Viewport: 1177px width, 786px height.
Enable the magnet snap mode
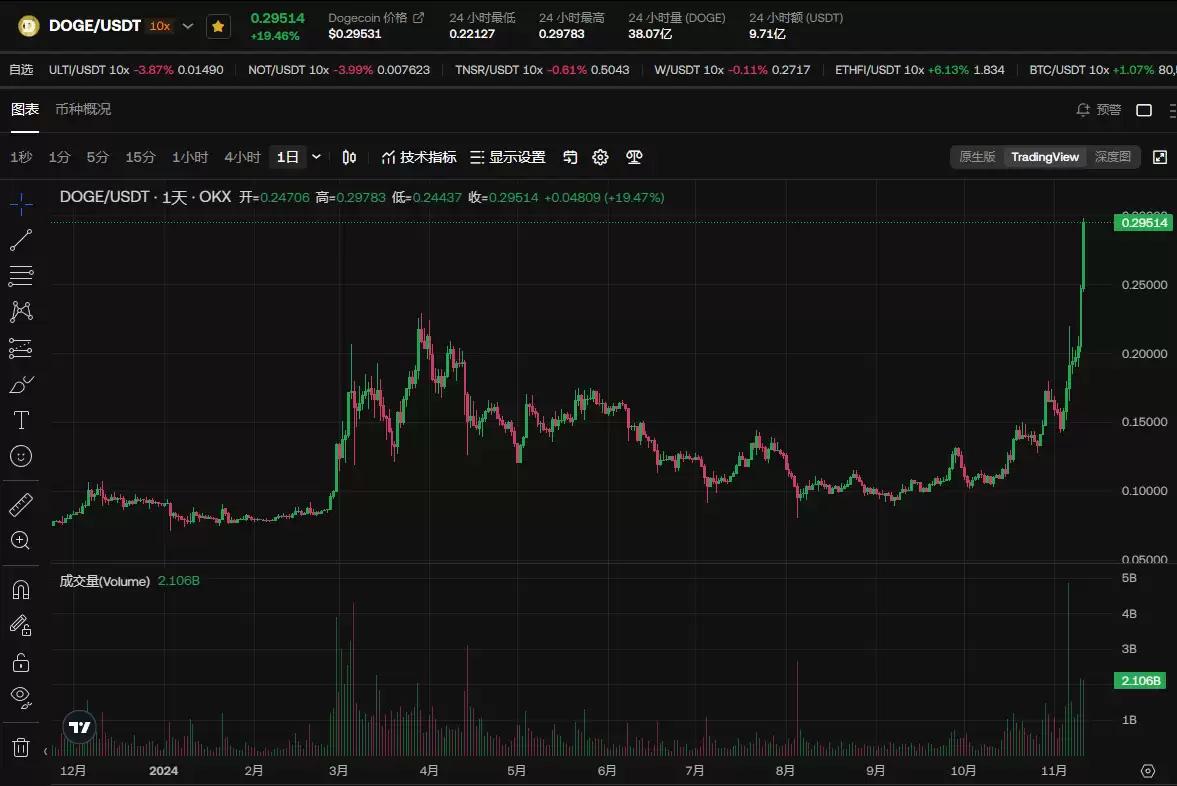tap(21, 590)
